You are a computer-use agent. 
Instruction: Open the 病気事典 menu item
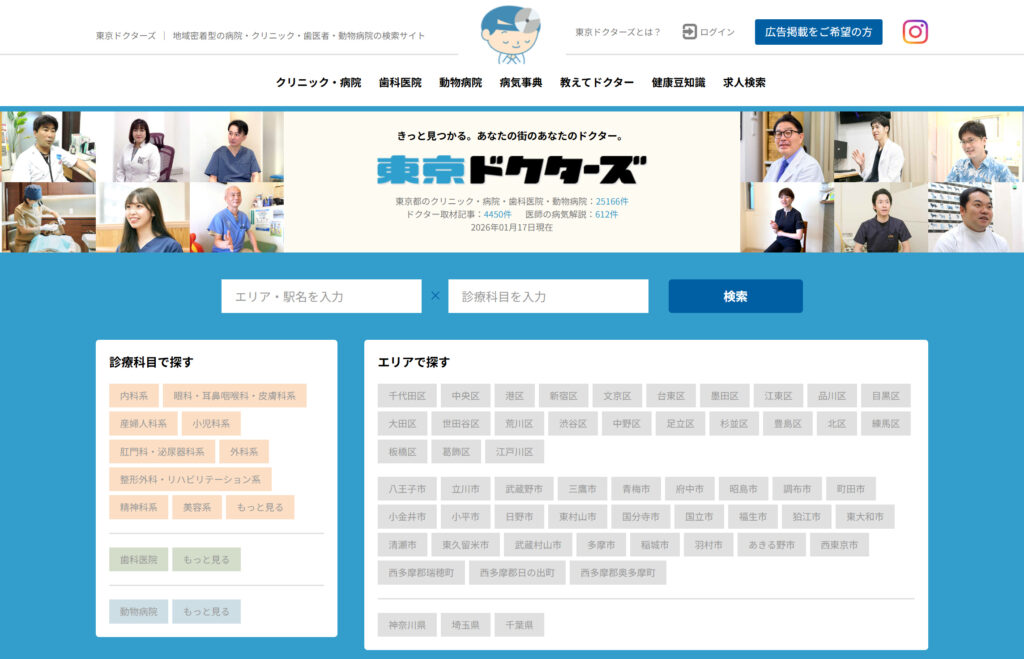pos(520,83)
